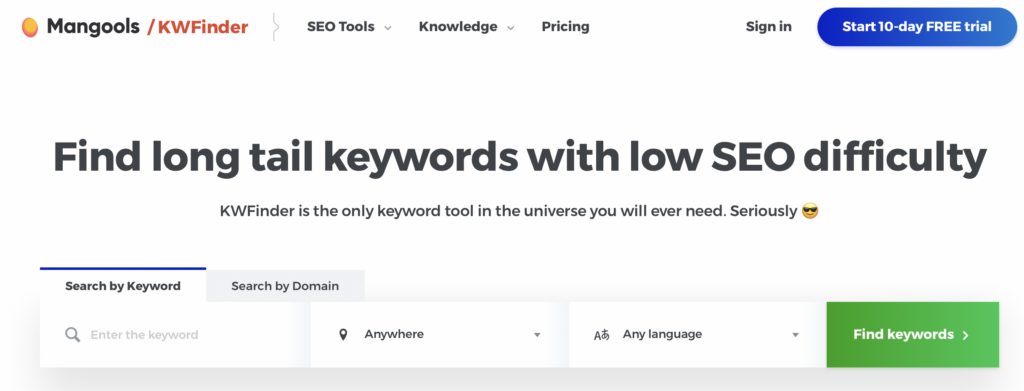Open the SEO Tools dropdown menu
Image resolution: width=1024 pixels, height=391 pixels.
point(349,27)
